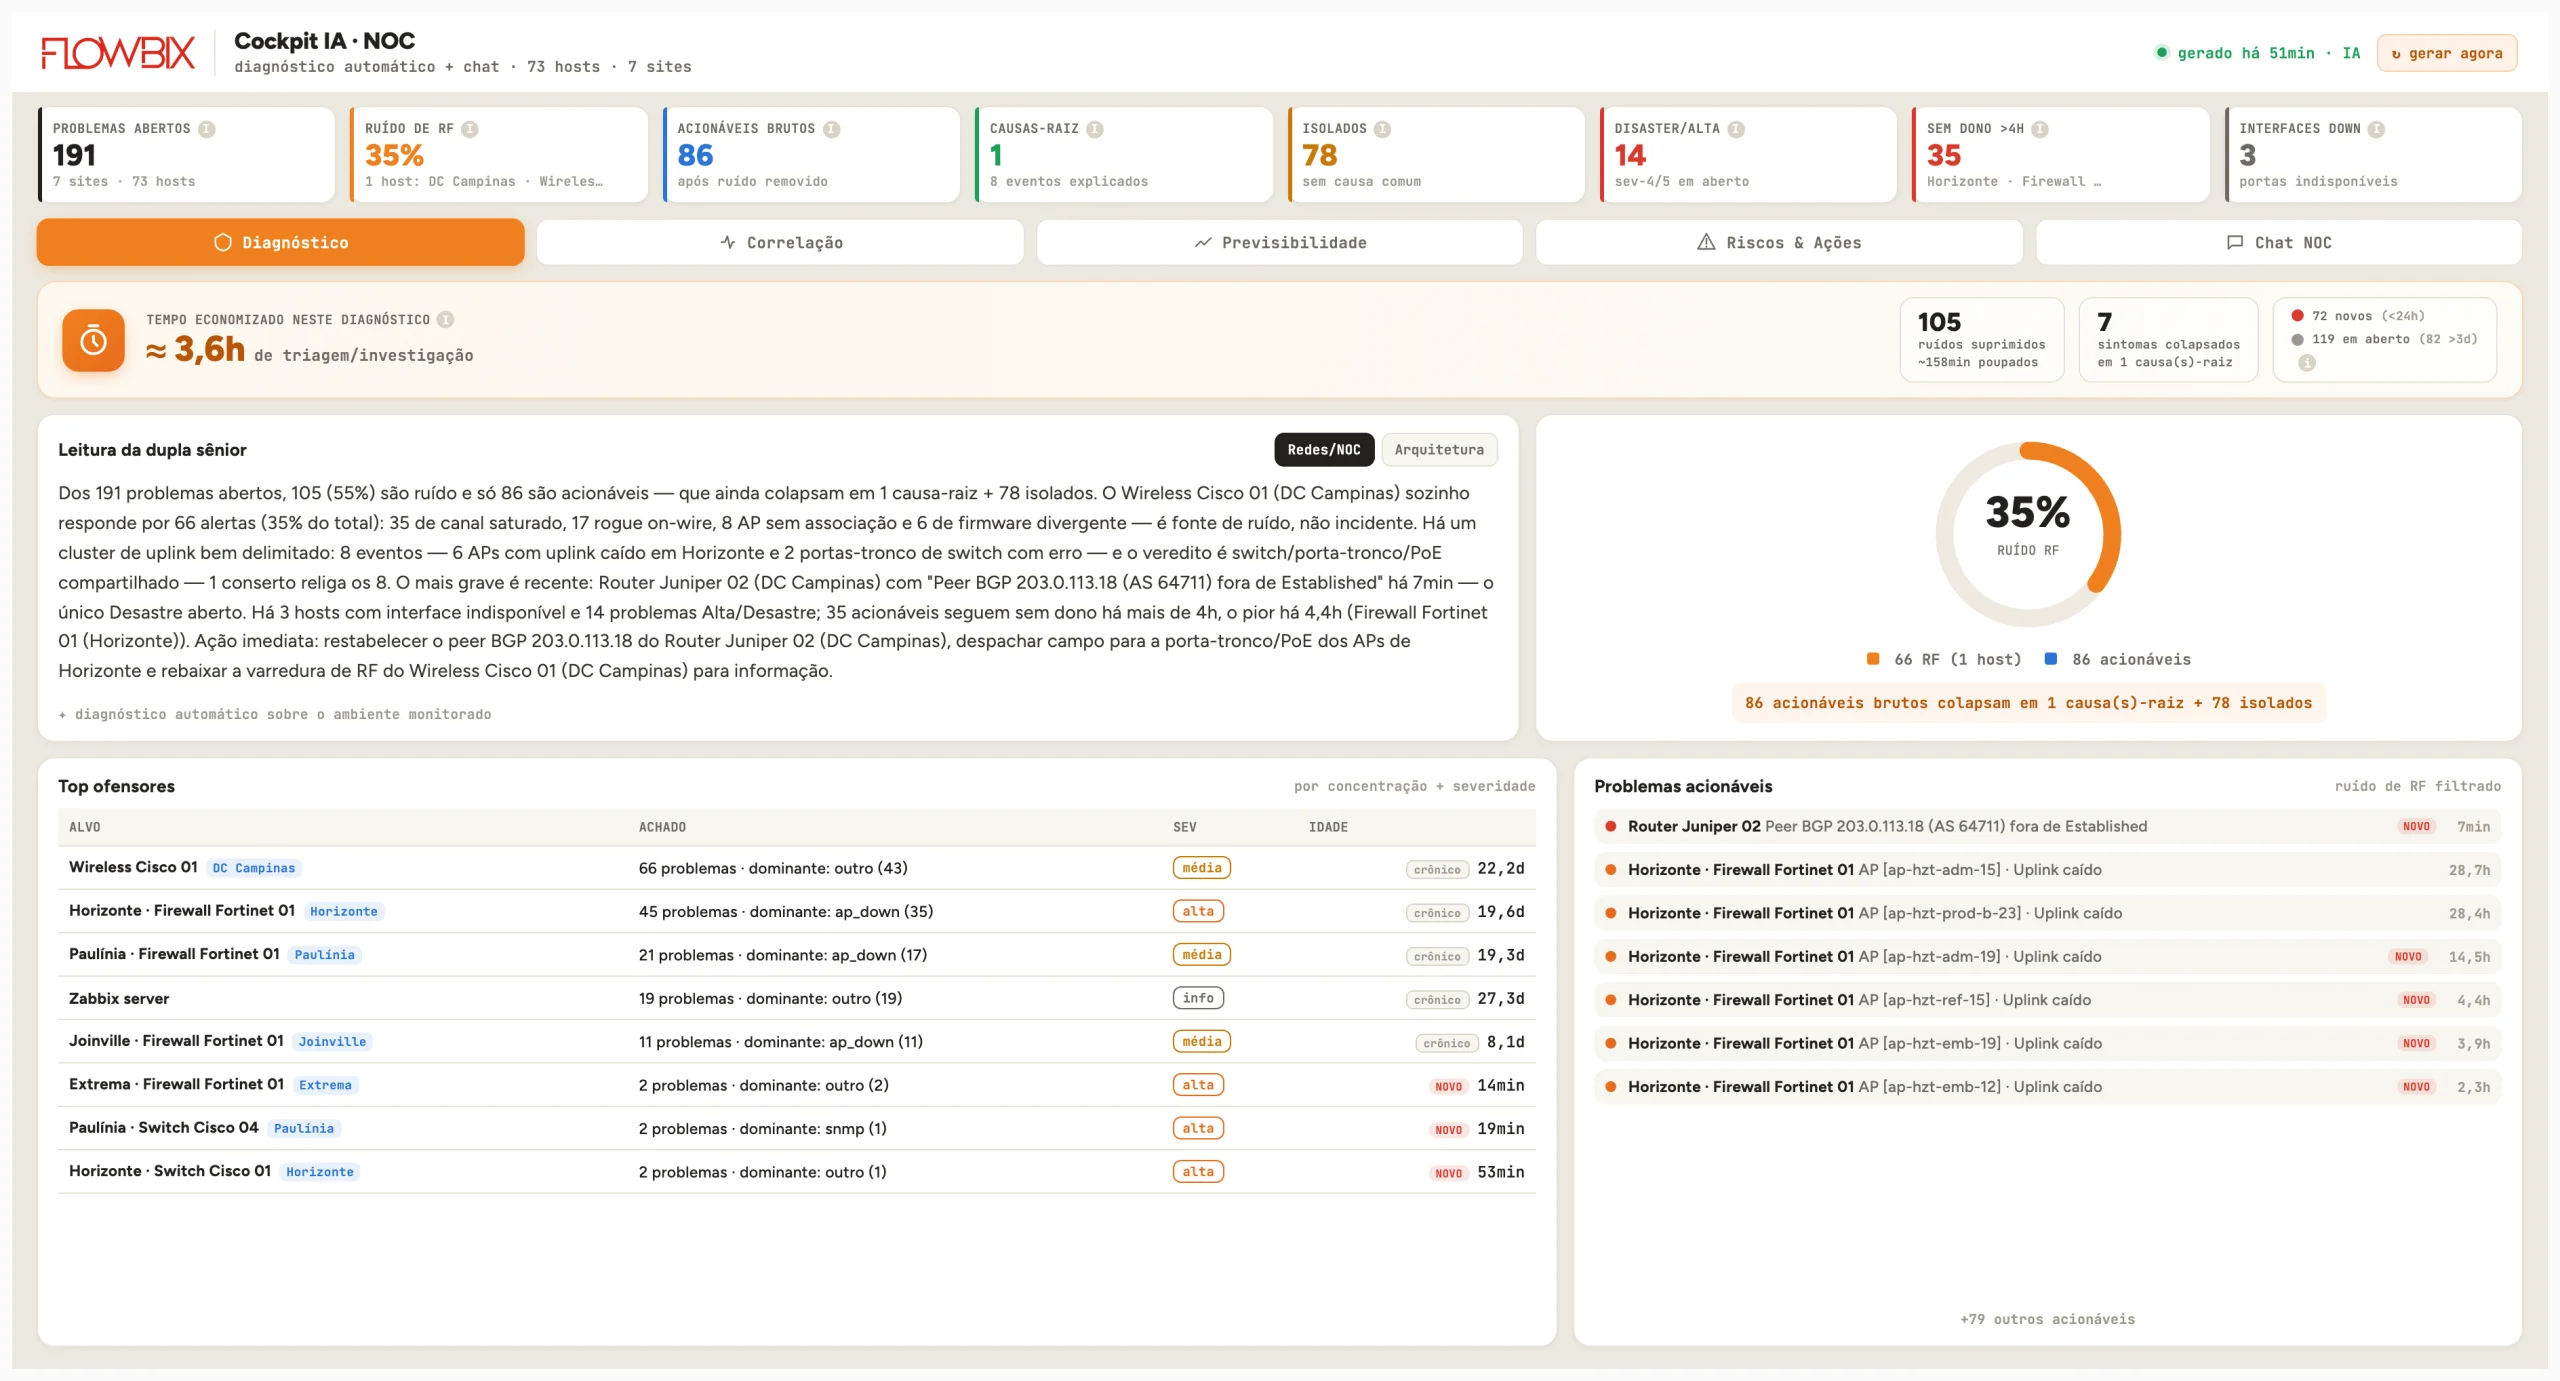Click the '72 novos (<24h)' indicator

[2359, 316]
